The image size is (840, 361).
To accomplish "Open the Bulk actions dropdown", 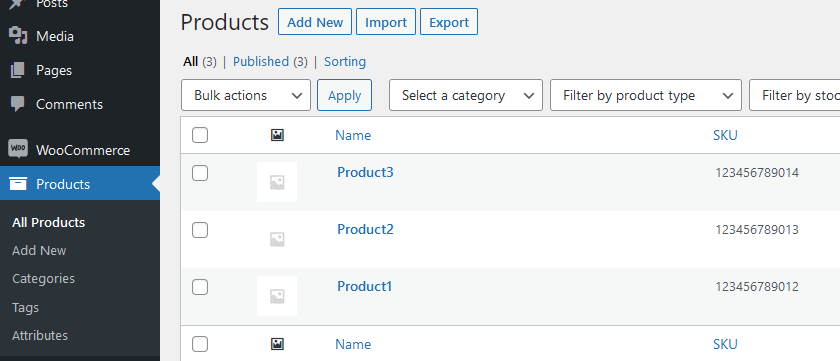I will coord(246,95).
